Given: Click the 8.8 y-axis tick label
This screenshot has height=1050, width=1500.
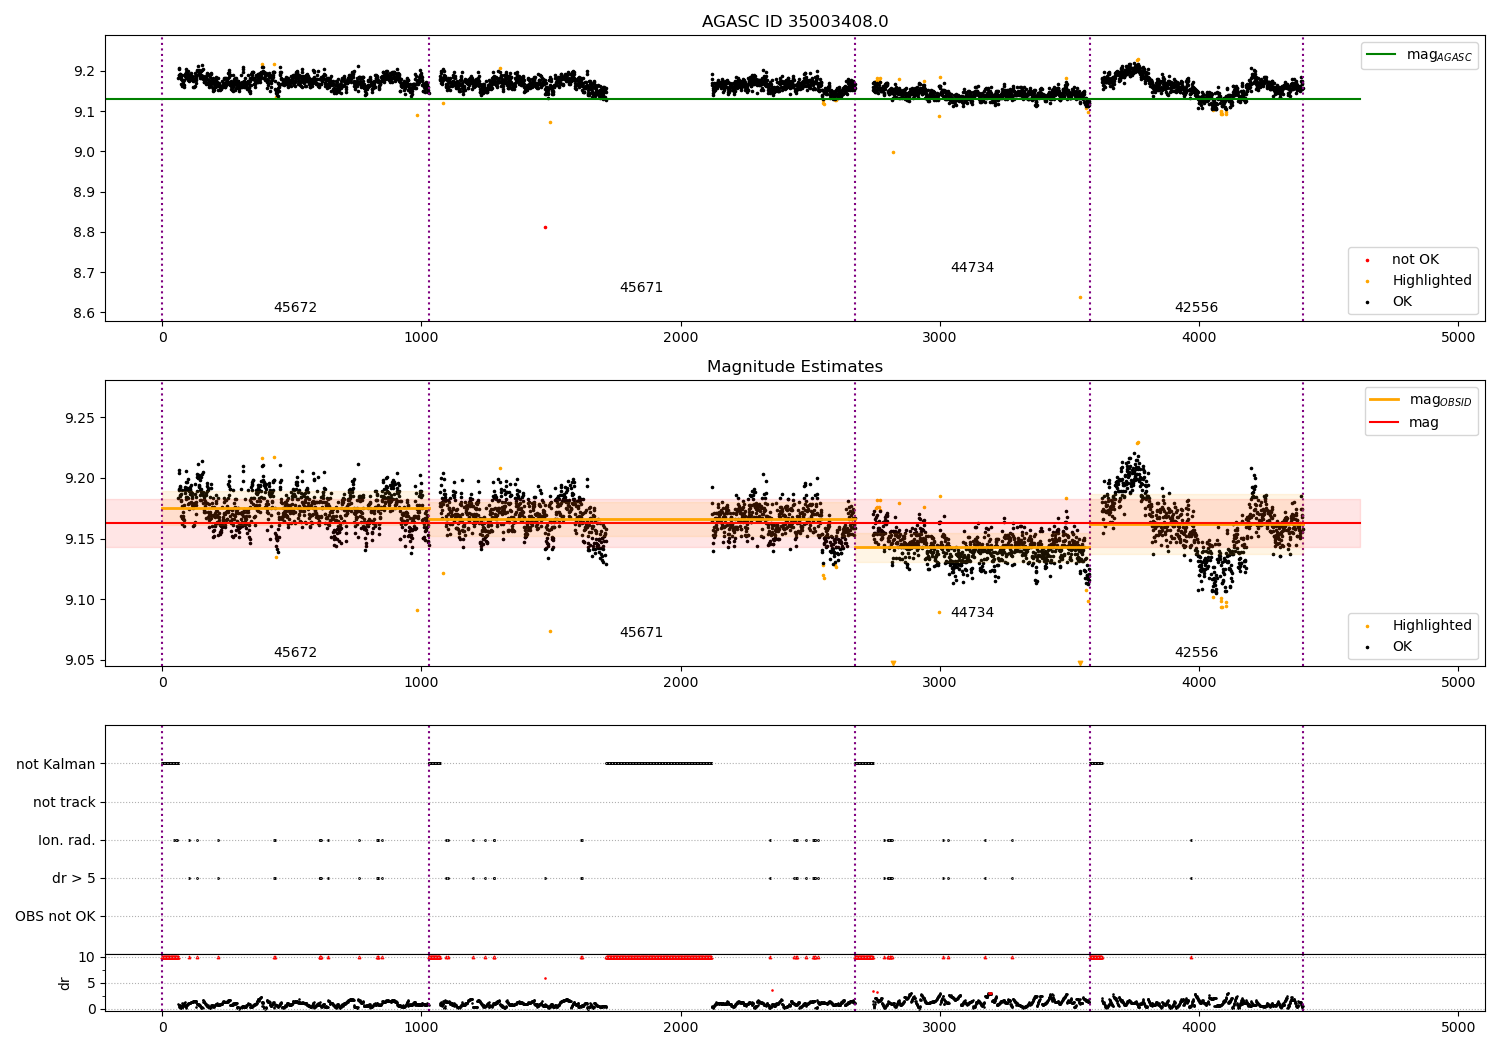Looking at the screenshot, I should pyautogui.click(x=85, y=233).
